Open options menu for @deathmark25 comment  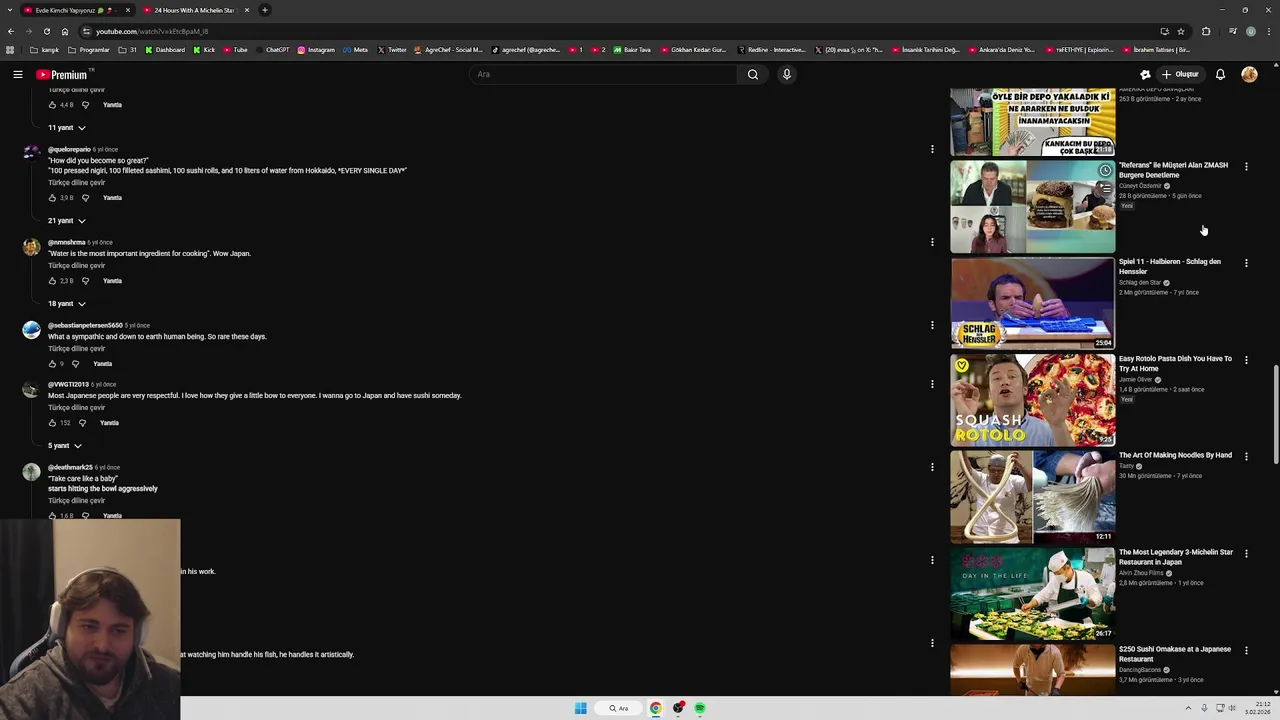(932, 467)
